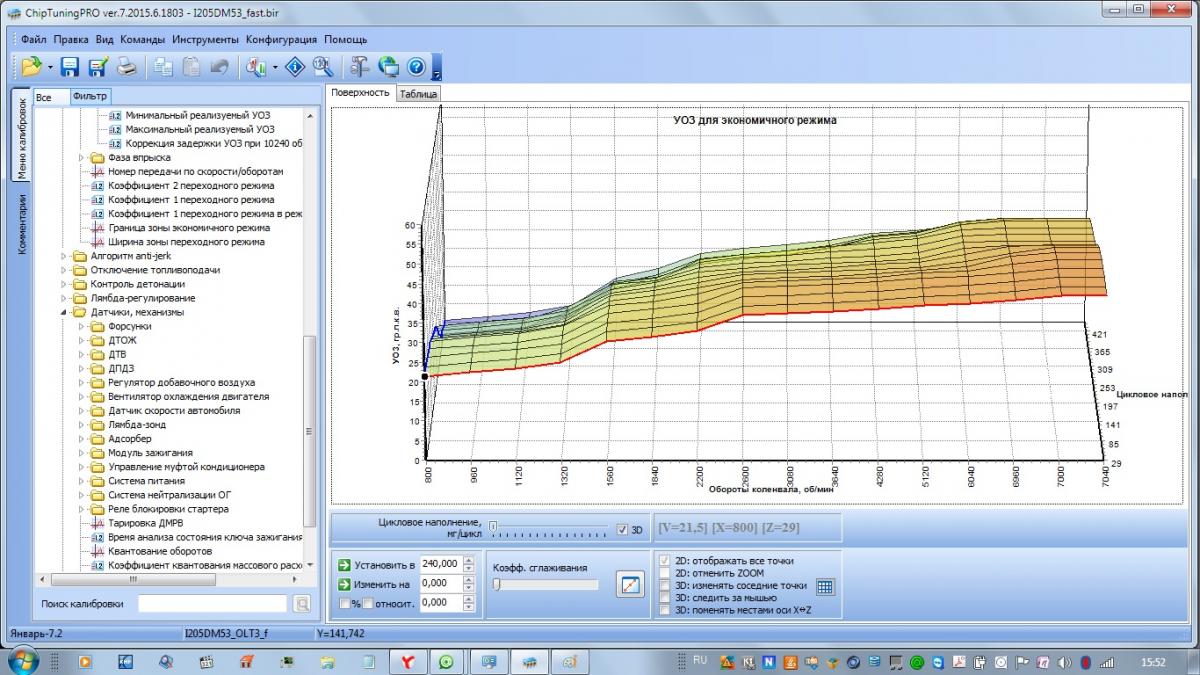The width and height of the screenshot is (1200, 675).
Task: Click the smoothing apply graph button
Action: pos(631,585)
